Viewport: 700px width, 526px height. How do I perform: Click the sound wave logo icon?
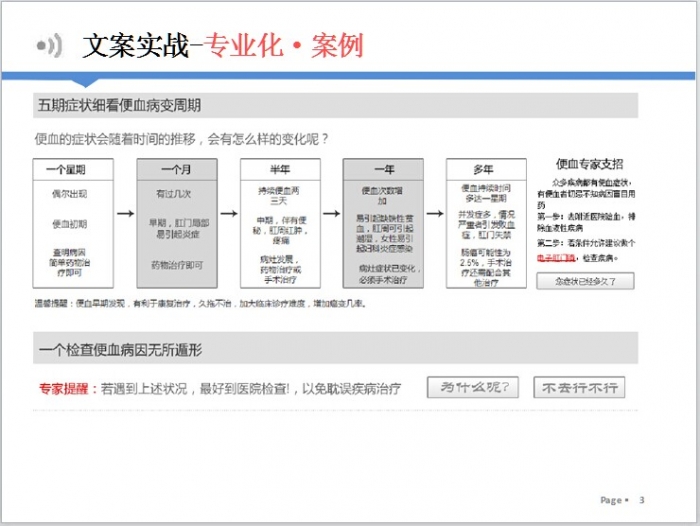click(49, 45)
